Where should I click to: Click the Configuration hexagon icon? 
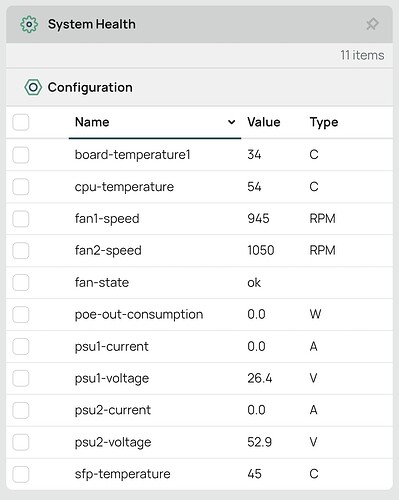(x=33, y=87)
